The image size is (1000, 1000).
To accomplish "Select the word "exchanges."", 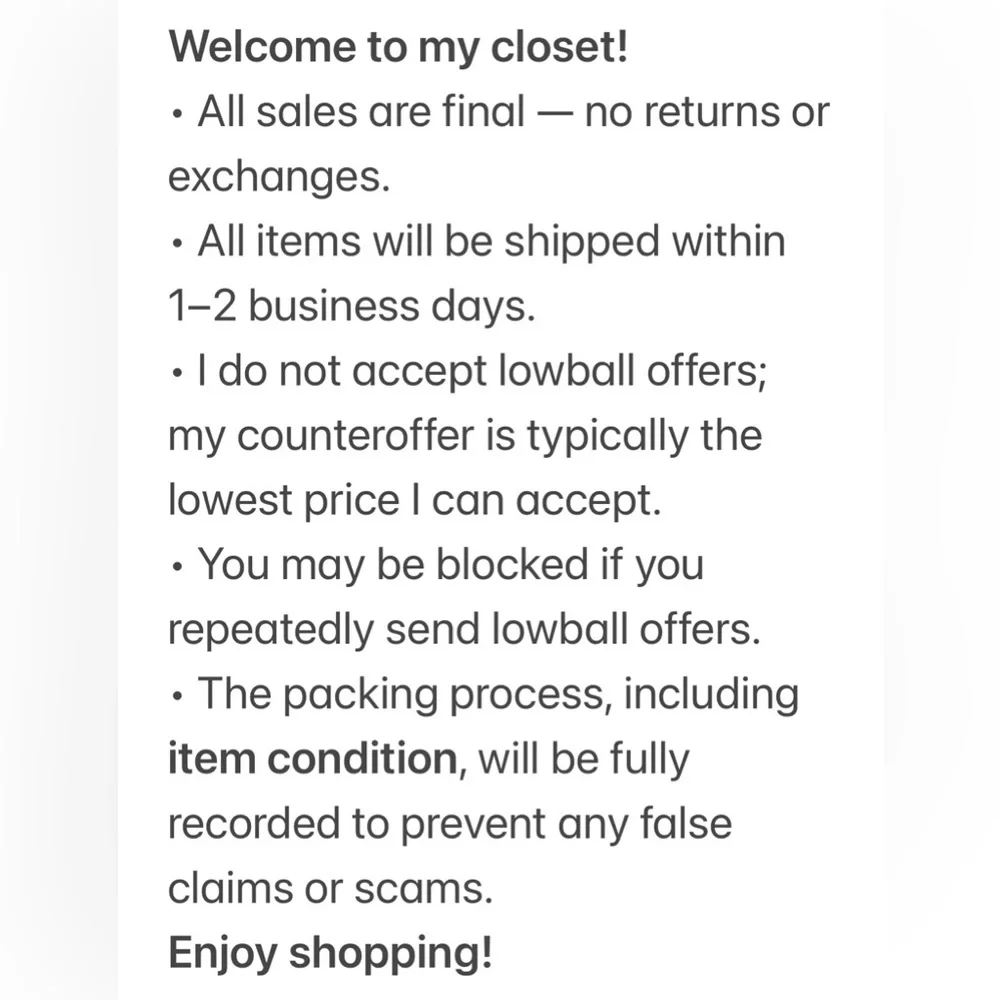I will pos(277,177).
